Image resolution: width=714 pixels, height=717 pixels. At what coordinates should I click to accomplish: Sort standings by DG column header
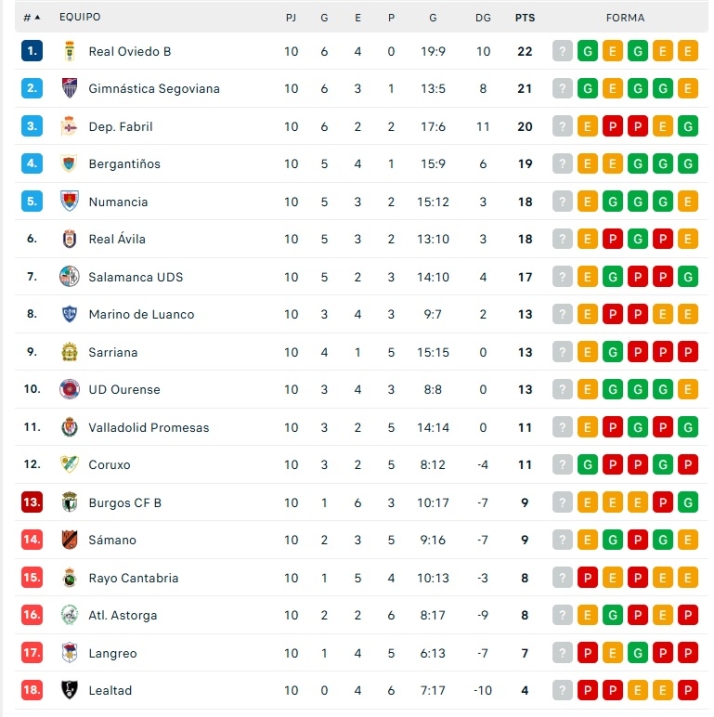coord(483,17)
